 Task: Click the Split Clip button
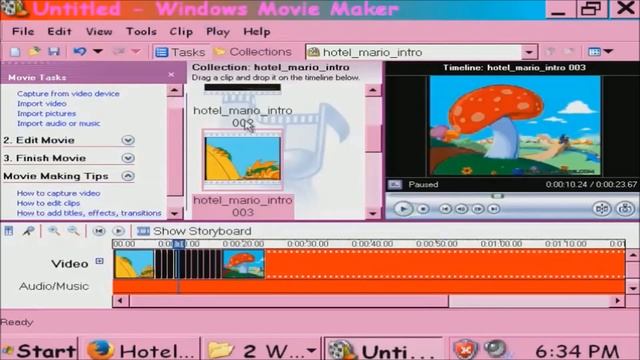(x=602, y=208)
